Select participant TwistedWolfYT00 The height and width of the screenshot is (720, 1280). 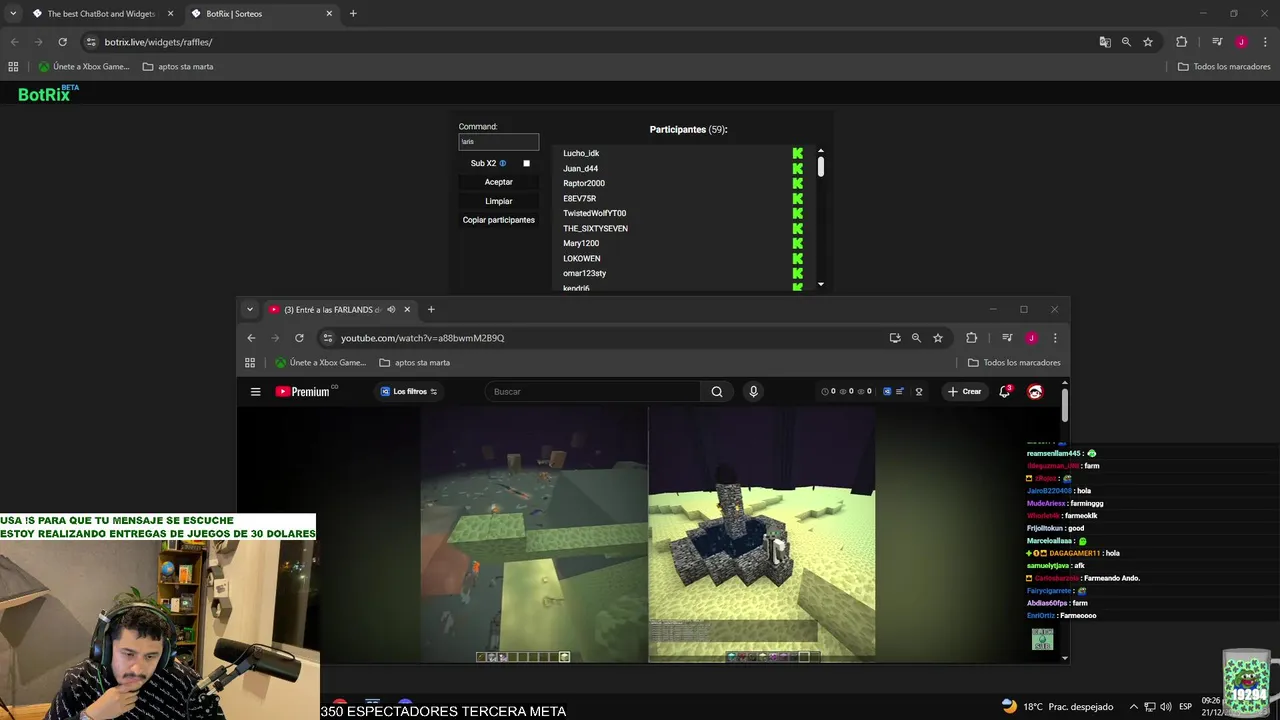(x=595, y=213)
